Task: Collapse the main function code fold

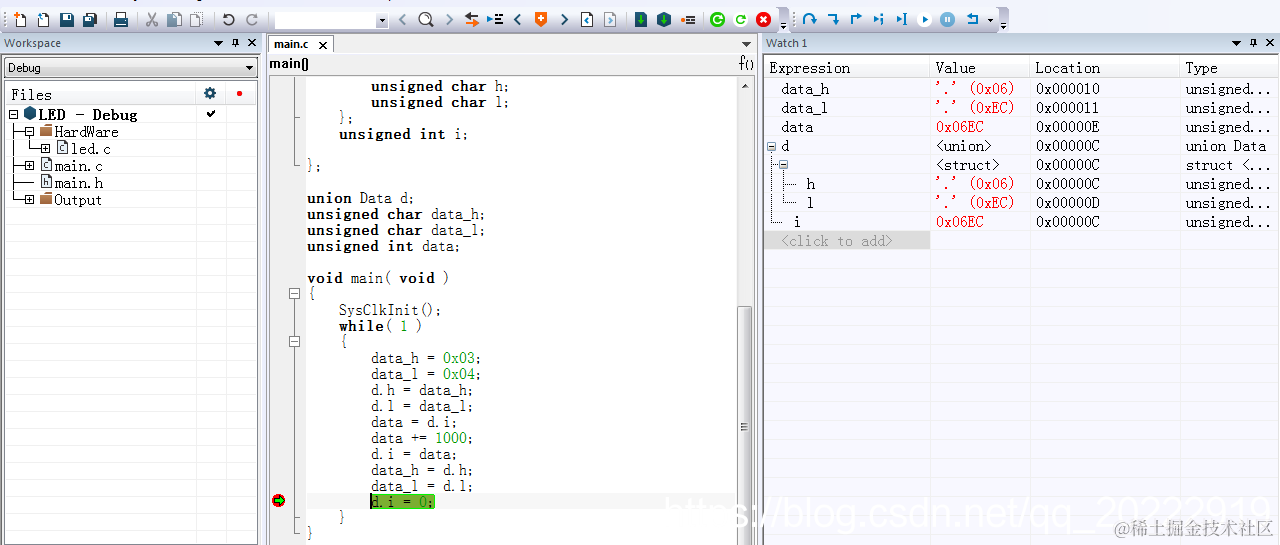Action: (x=294, y=294)
